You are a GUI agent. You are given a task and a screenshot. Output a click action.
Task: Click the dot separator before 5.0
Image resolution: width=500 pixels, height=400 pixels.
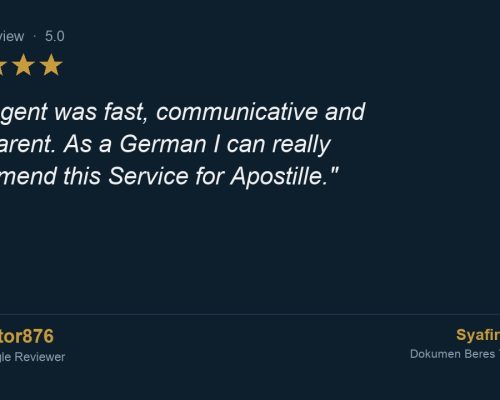point(35,36)
